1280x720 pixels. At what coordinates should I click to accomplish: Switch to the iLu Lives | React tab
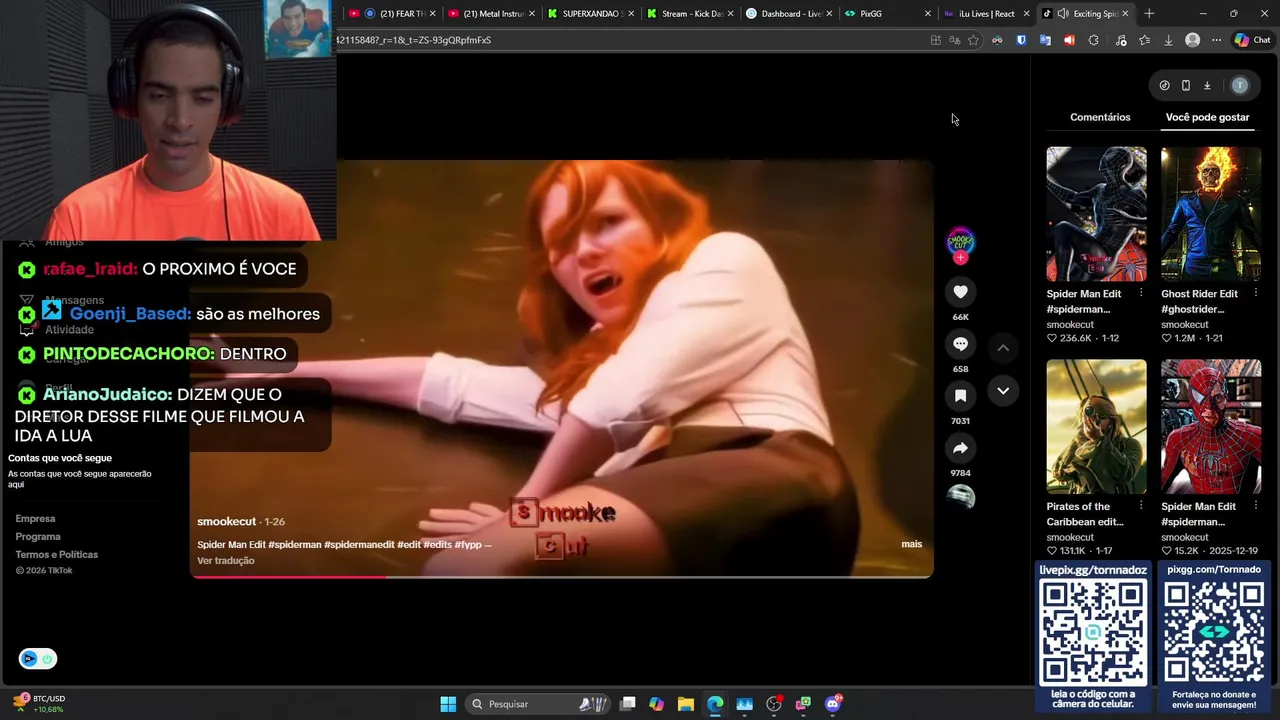point(987,14)
